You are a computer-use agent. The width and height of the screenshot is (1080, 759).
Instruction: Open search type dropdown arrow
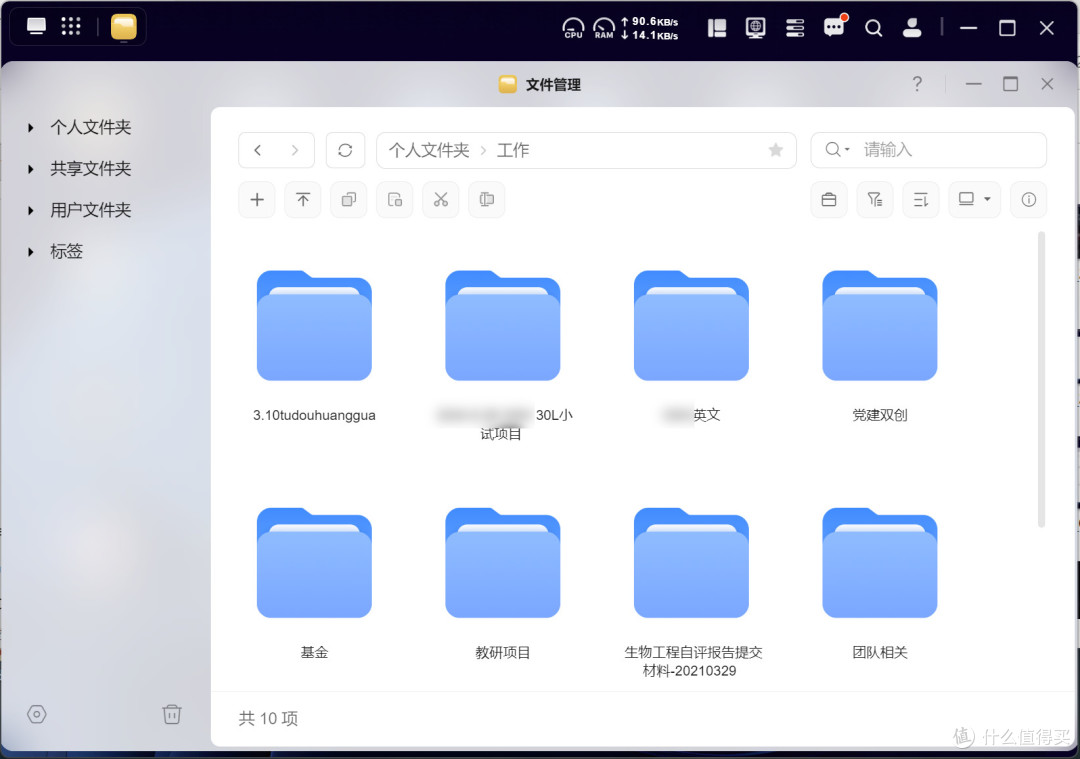pos(847,149)
